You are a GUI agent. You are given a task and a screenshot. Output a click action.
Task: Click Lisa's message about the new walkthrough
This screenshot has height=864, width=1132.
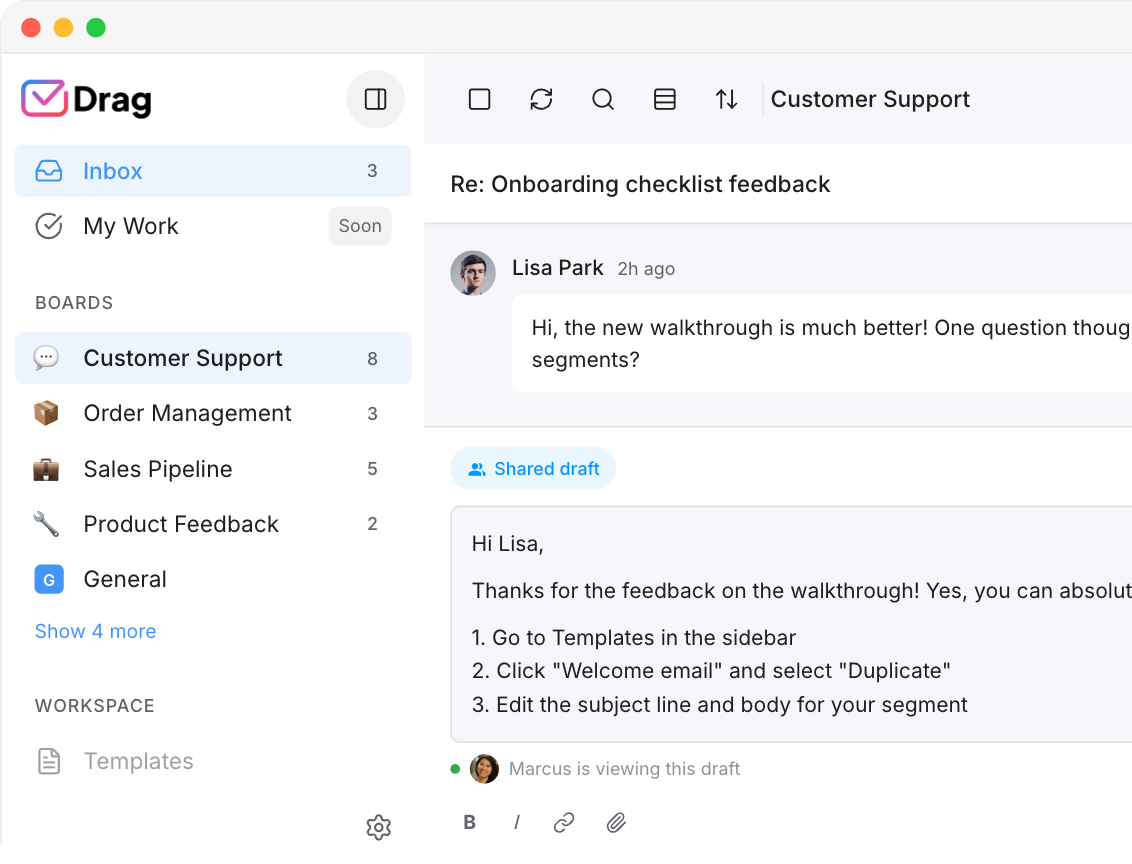pos(822,344)
